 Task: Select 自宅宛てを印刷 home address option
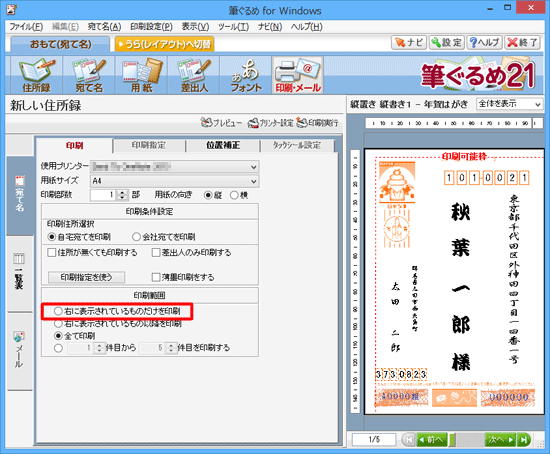pos(52,237)
